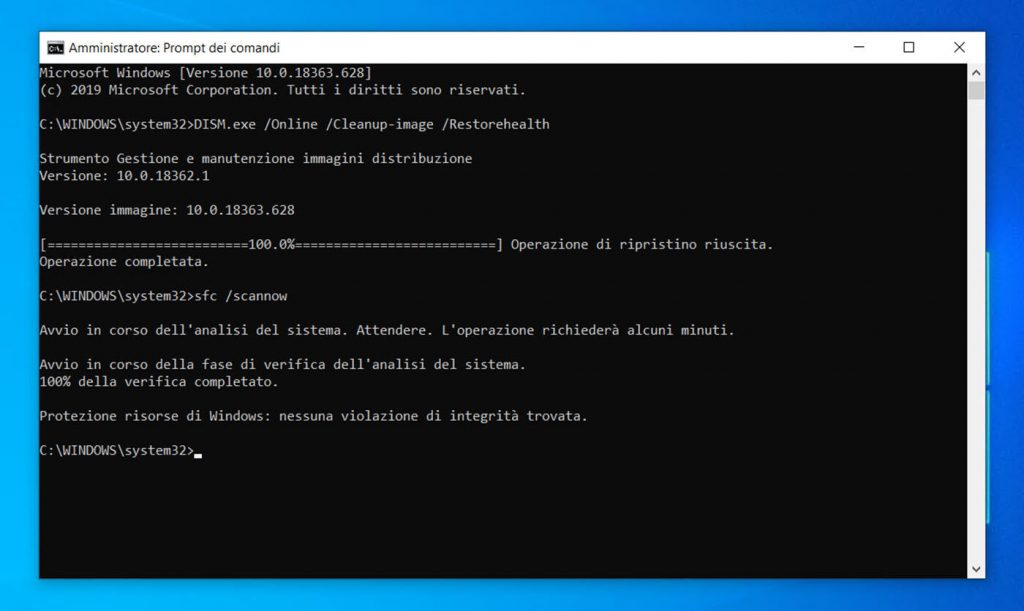Screen dimensions: 1024x611
Task: Click the blinking cursor at the last prompt
Action: [x=198, y=453]
